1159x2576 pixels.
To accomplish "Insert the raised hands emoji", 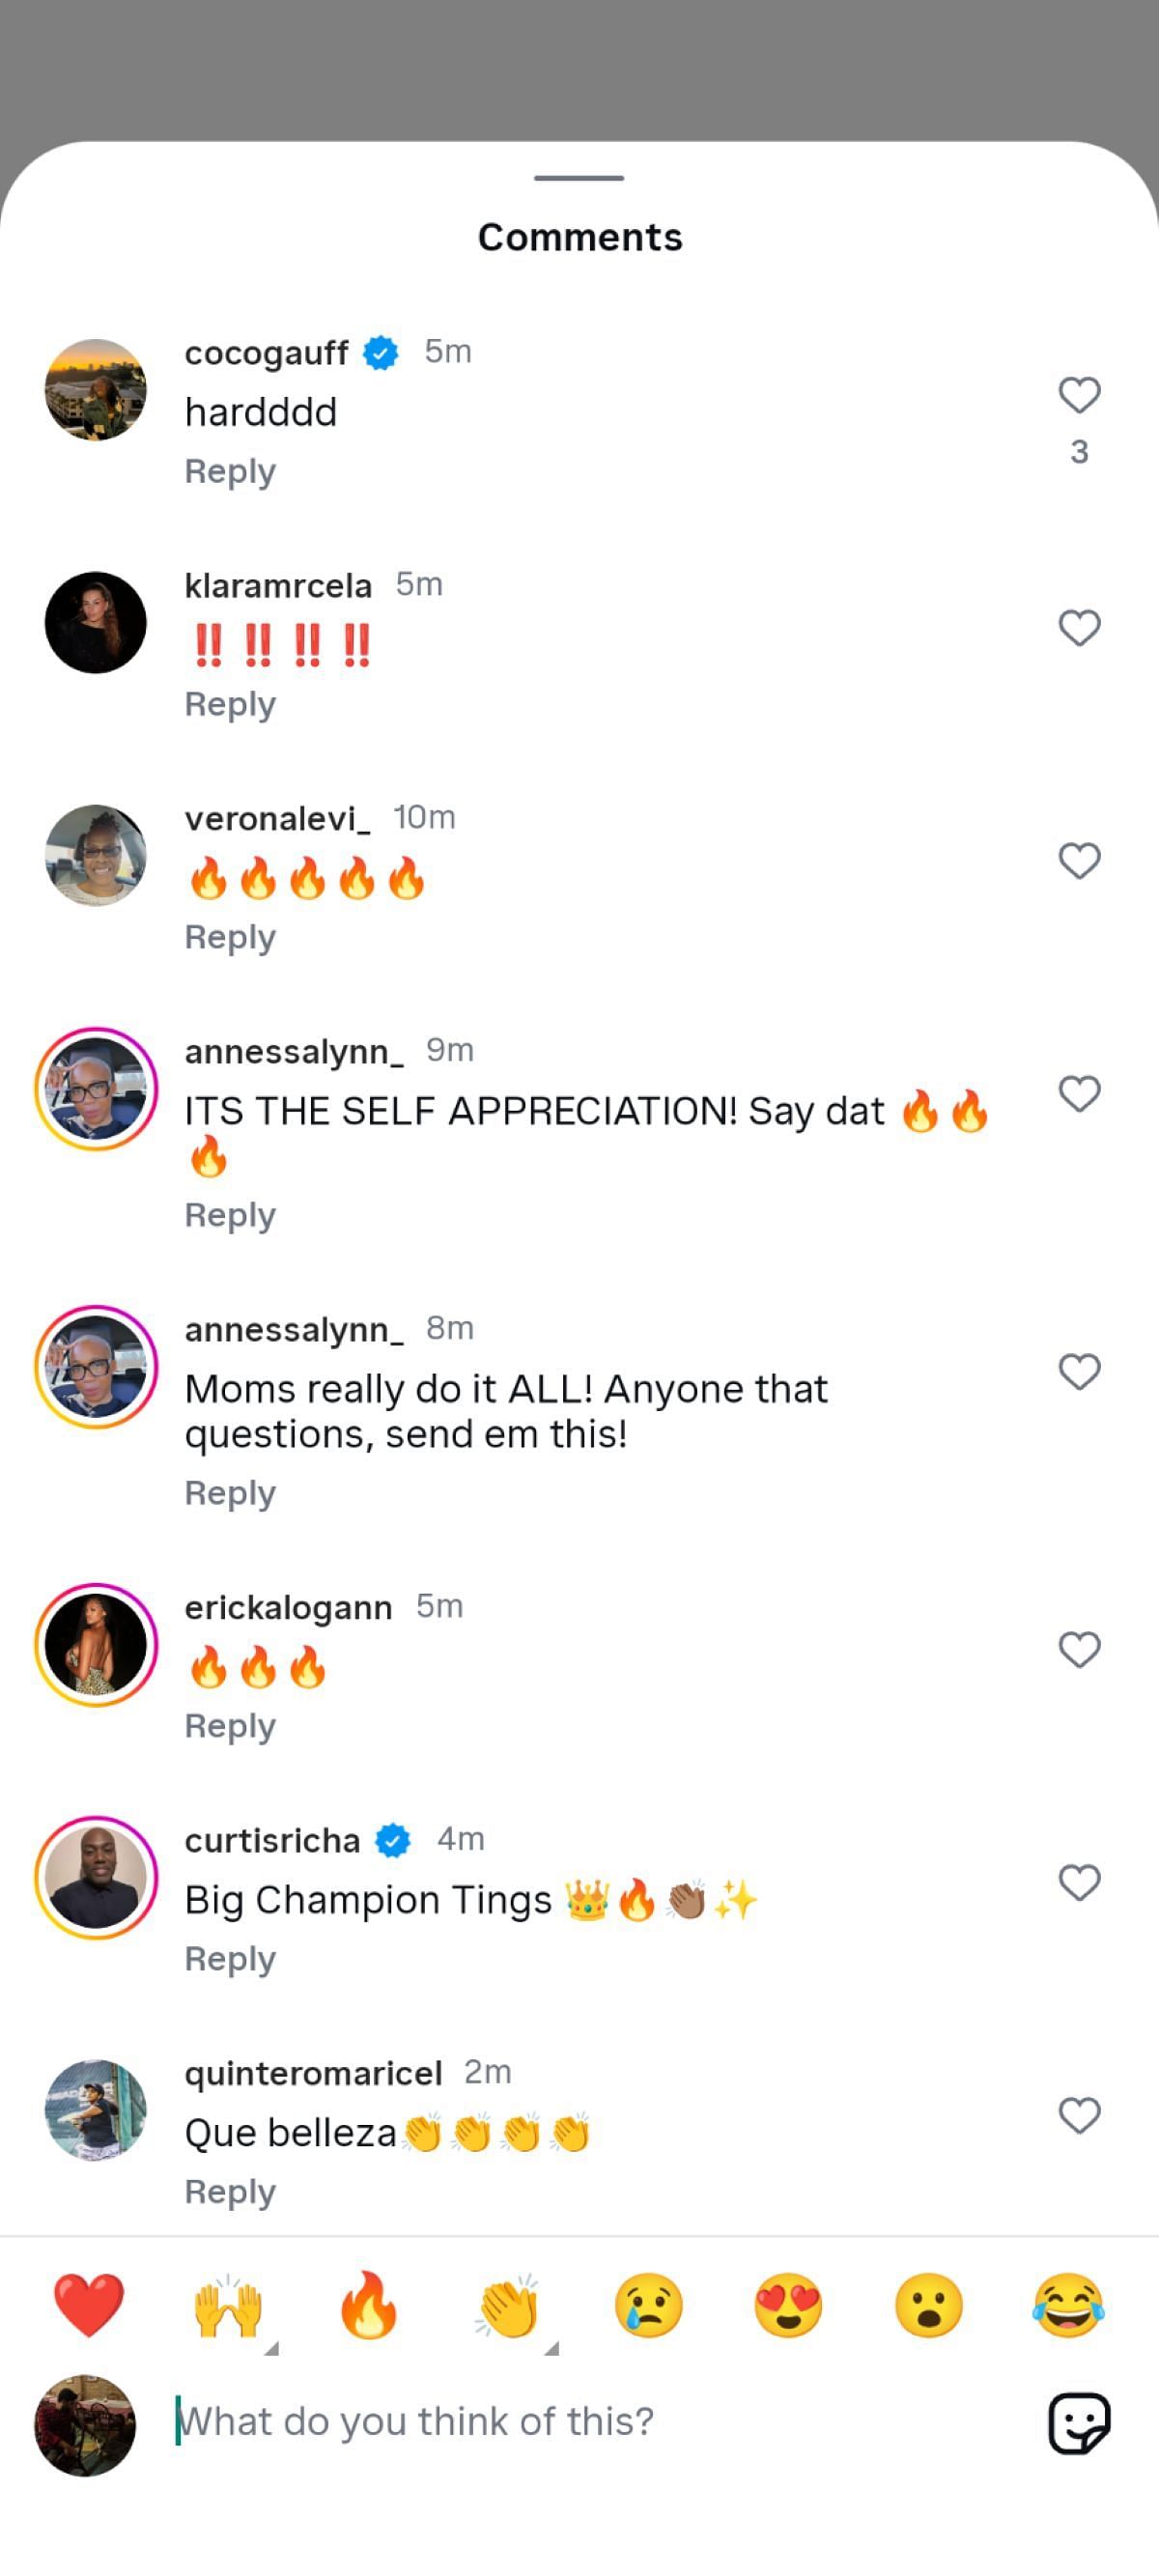I will pos(228,2305).
